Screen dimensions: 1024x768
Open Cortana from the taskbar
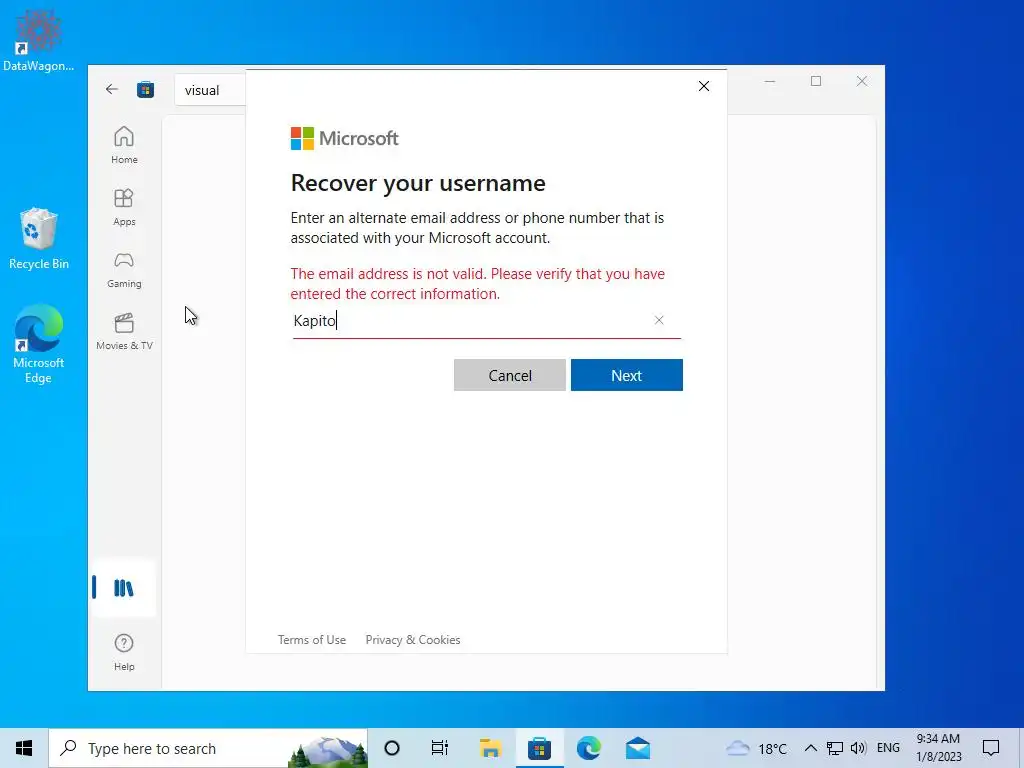pos(392,748)
